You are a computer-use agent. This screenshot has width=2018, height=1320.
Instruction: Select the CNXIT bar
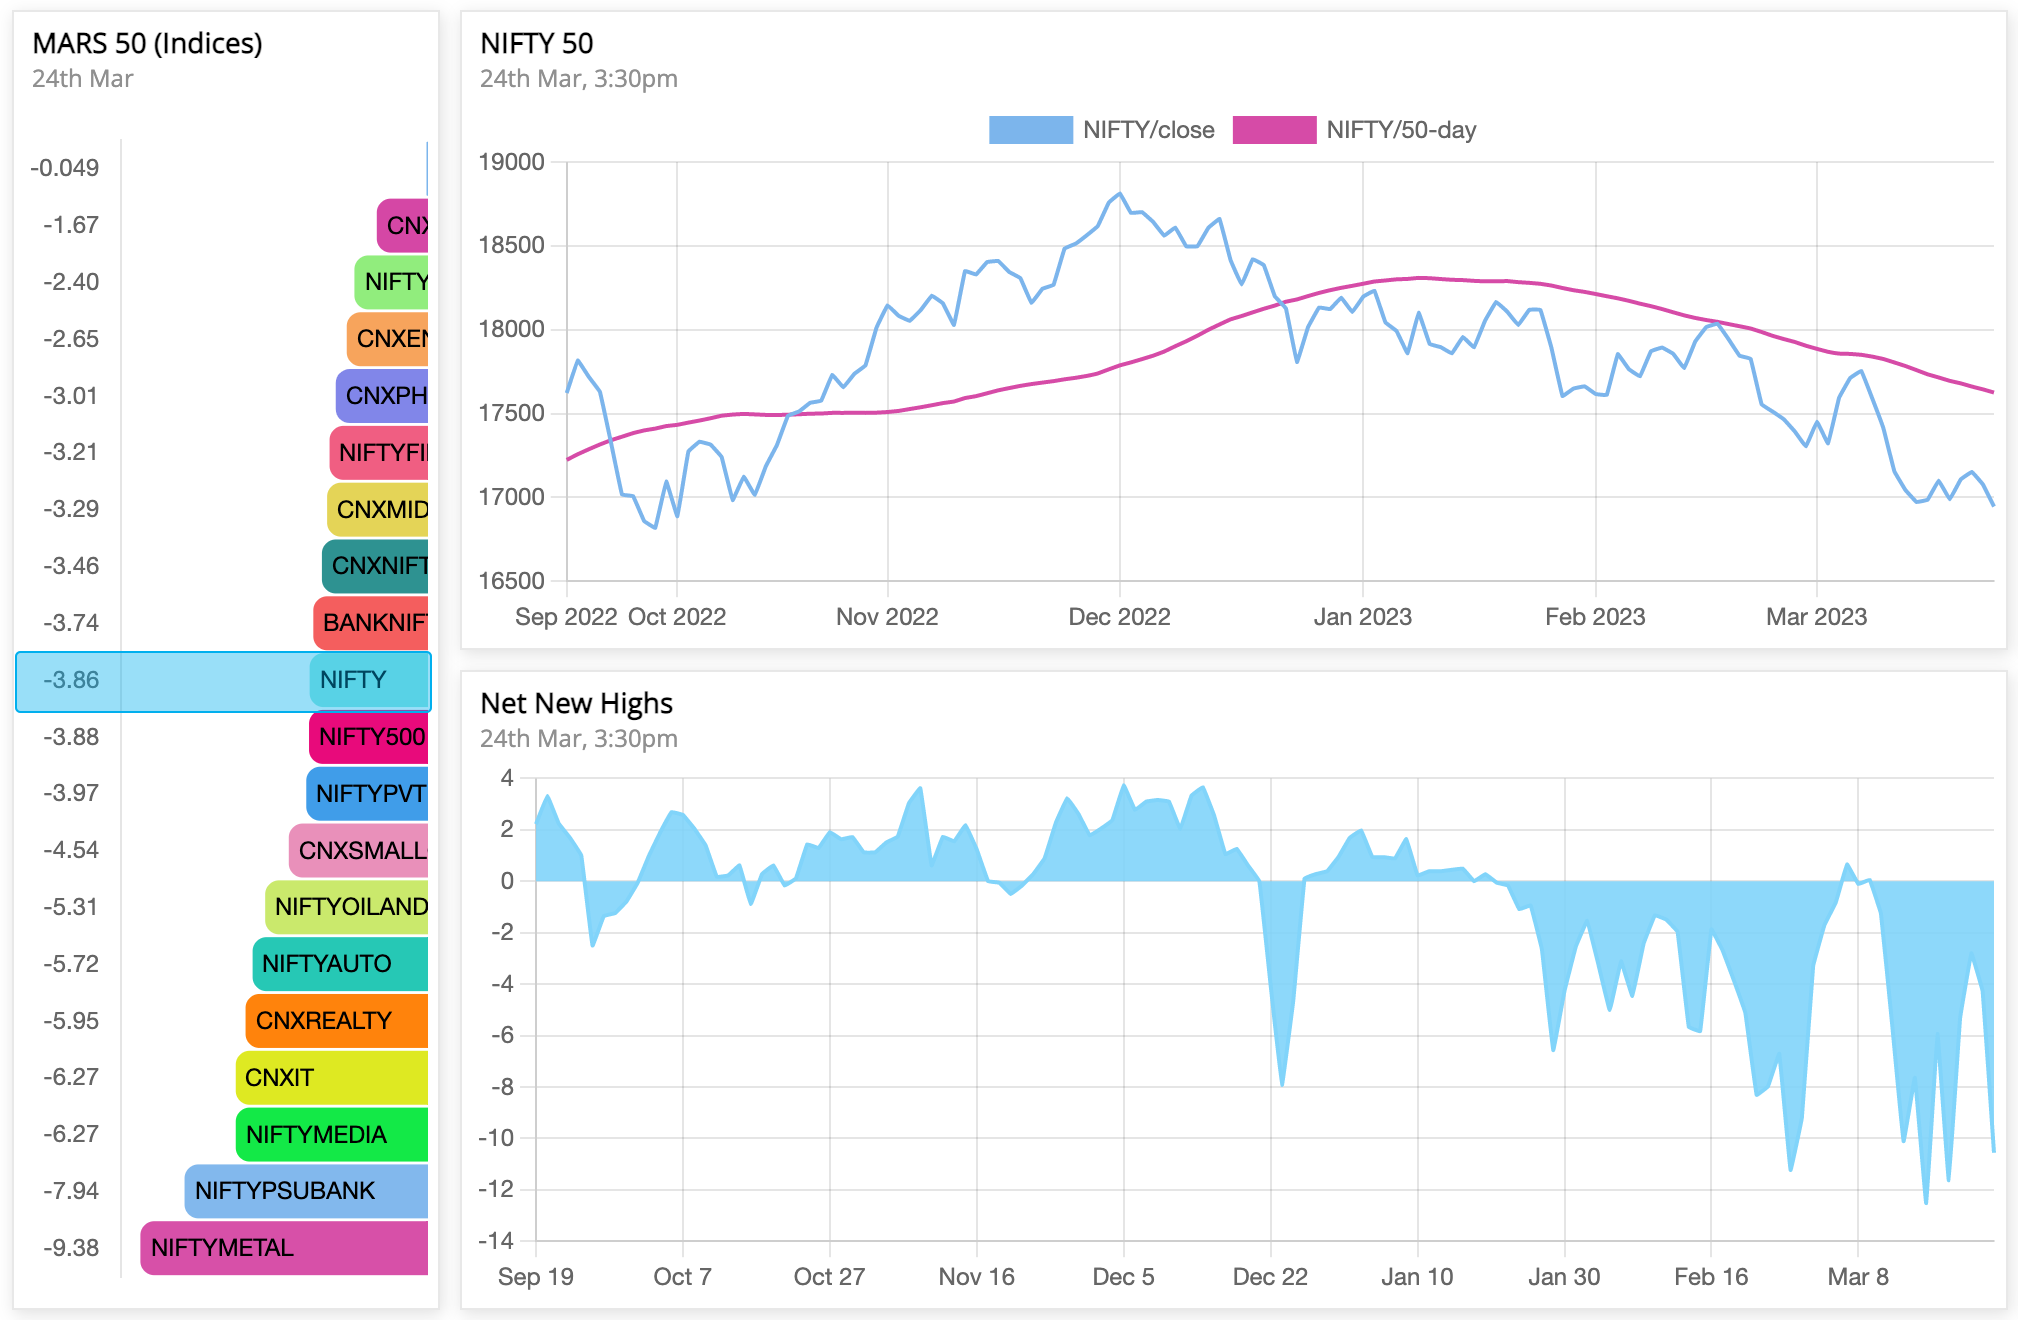tap(332, 1077)
